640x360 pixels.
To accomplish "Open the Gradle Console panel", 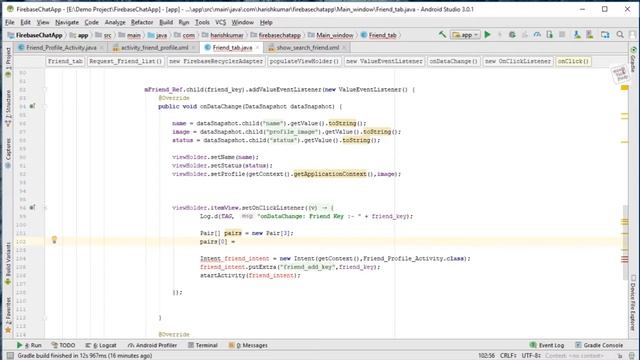I will (599, 345).
